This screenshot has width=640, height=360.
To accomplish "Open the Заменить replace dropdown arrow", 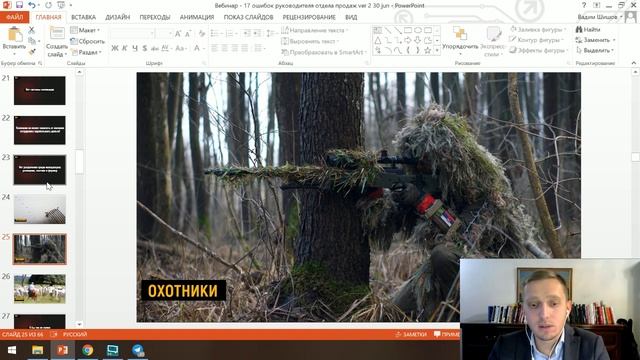I will click(x=614, y=40).
